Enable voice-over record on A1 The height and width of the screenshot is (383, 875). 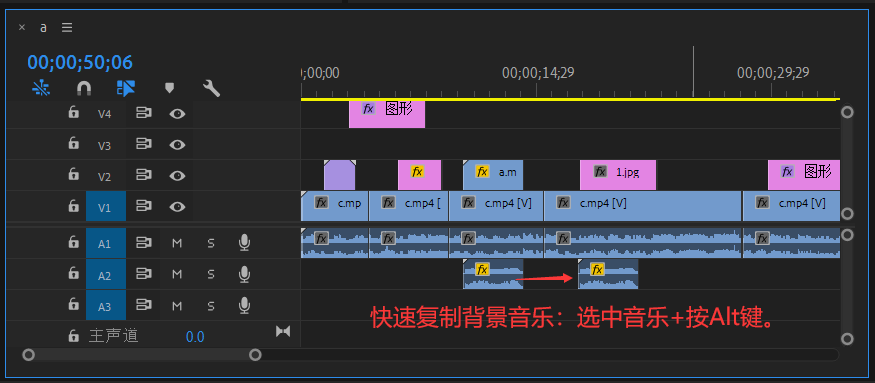(x=244, y=242)
